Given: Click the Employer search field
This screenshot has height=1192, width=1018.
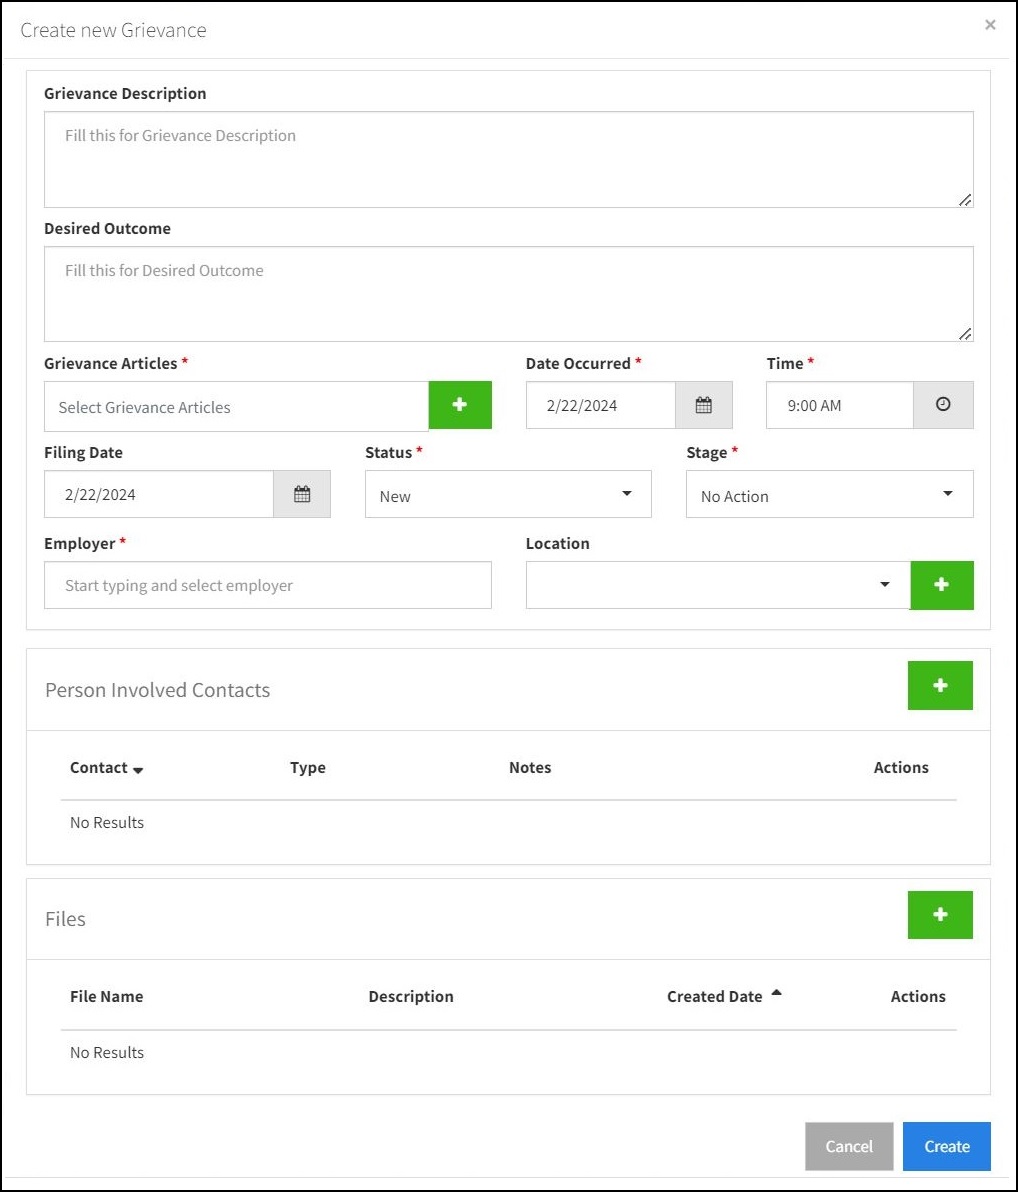Looking at the screenshot, I should click(x=268, y=585).
